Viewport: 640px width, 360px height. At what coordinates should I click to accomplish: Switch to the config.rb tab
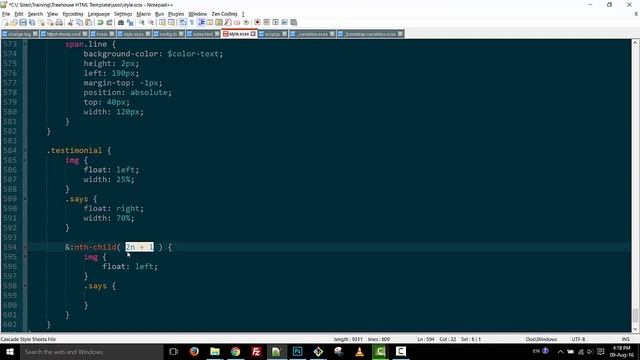click(168, 34)
